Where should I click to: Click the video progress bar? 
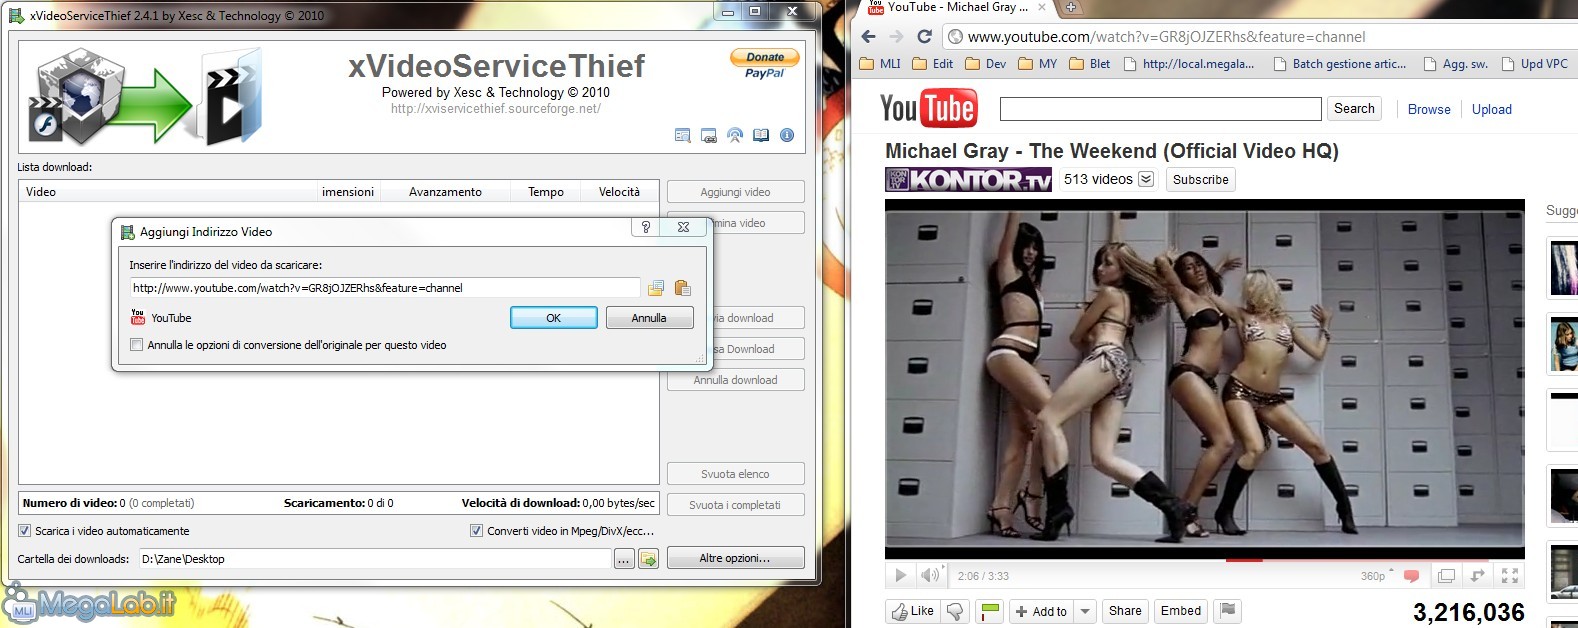pyautogui.click(x=1205, y=560)
